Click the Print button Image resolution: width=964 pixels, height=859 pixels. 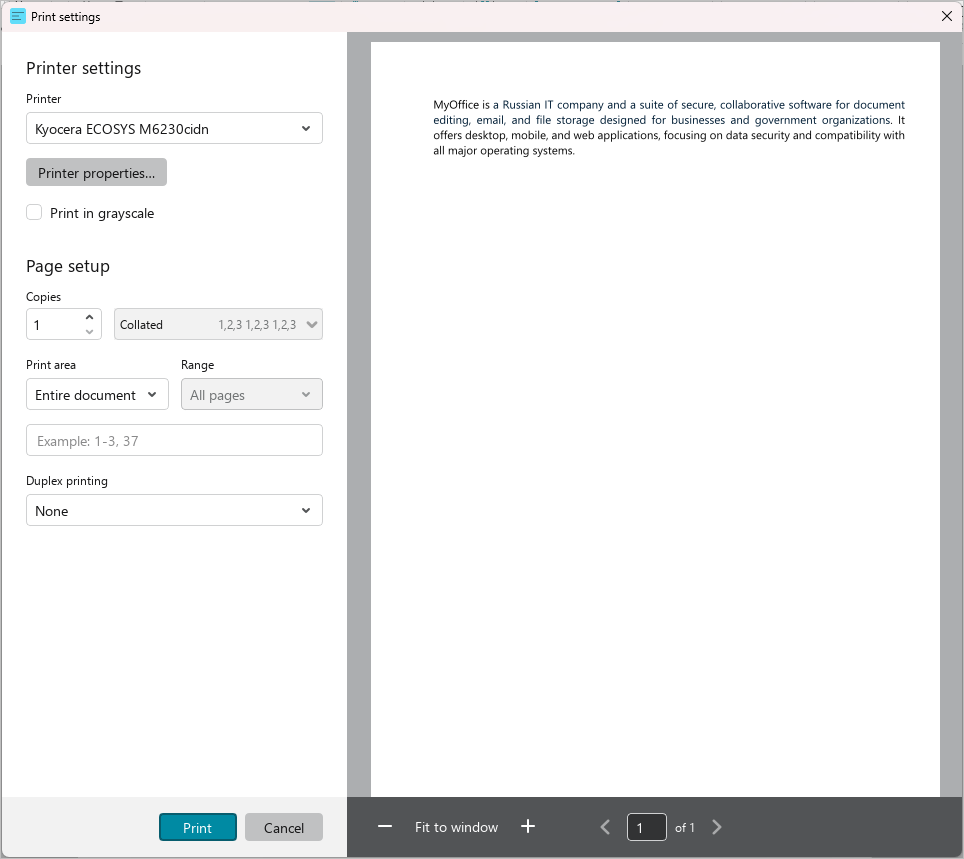pyautogui.click(x=197, y=827)
